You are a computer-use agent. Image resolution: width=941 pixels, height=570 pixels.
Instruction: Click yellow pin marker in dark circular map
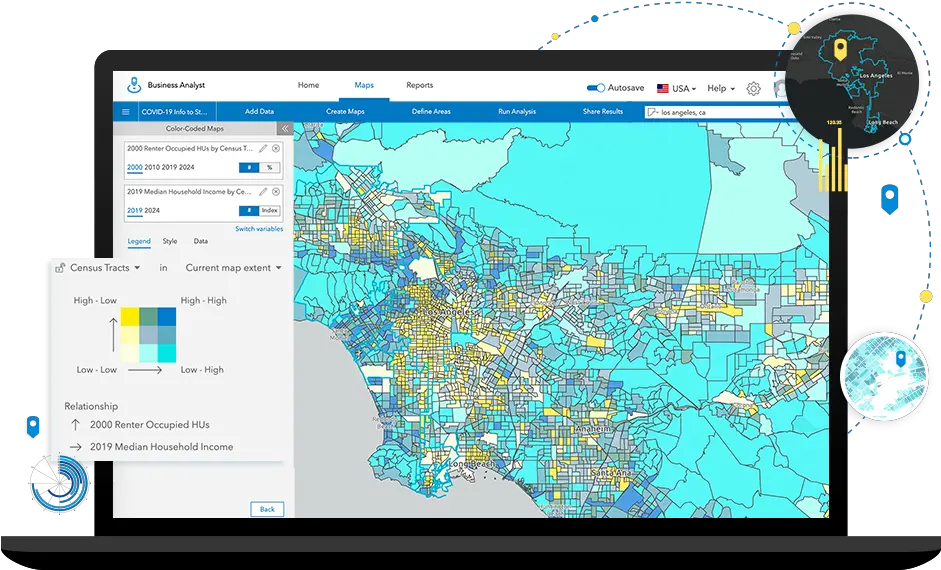click(x=841, y=49)
